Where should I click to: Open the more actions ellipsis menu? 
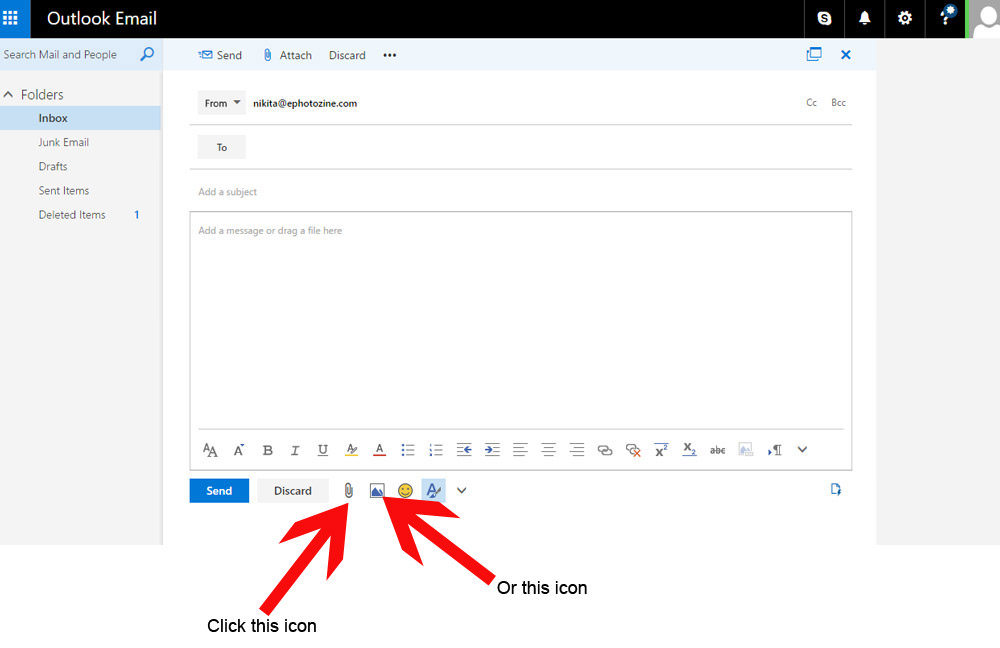point(390,55)
